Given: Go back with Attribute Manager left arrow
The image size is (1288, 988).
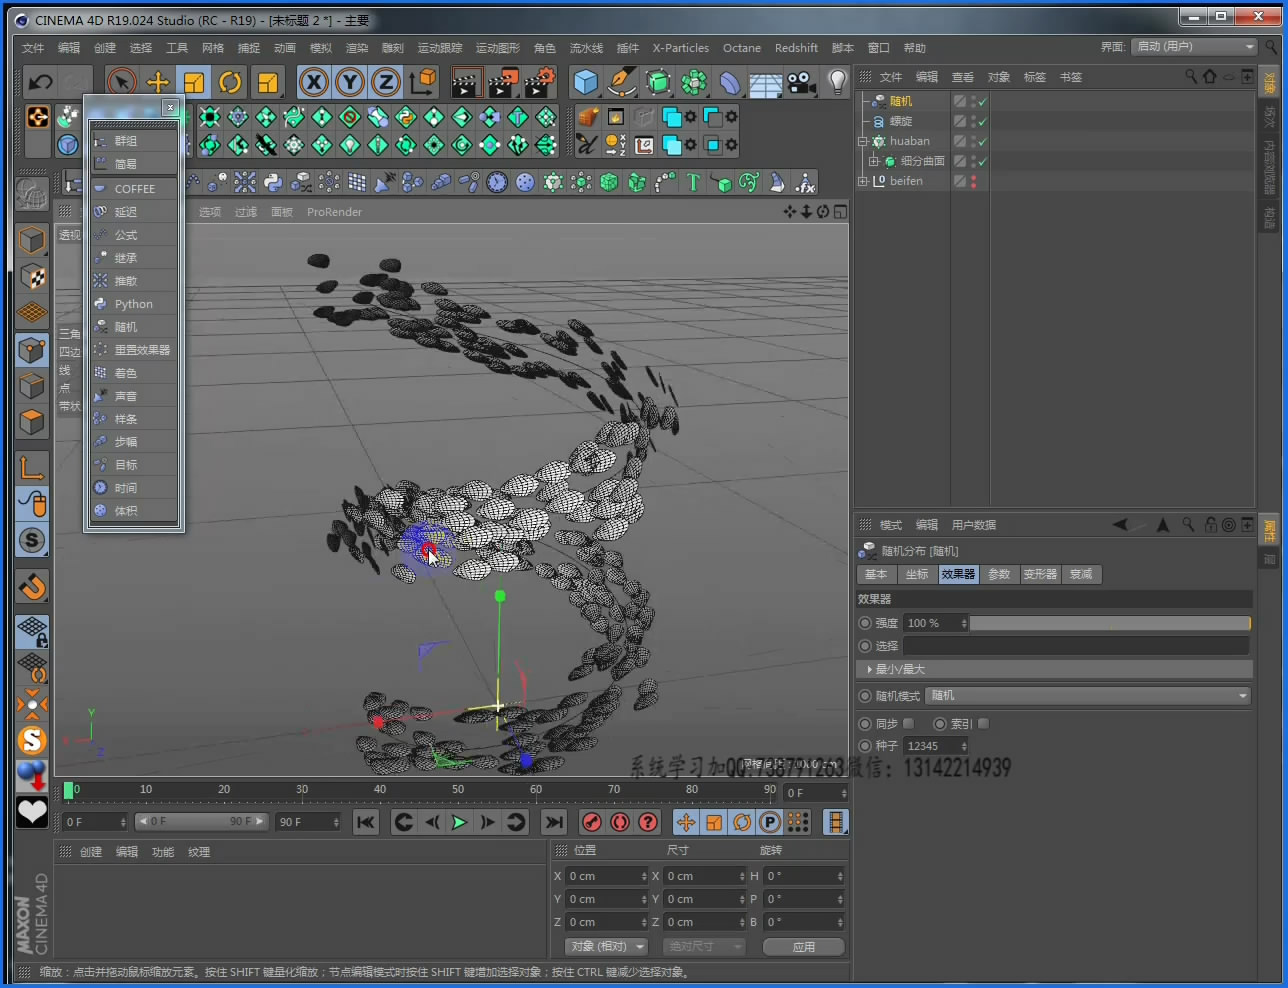Looking at the screenshot, I should tap(1120, 524).
